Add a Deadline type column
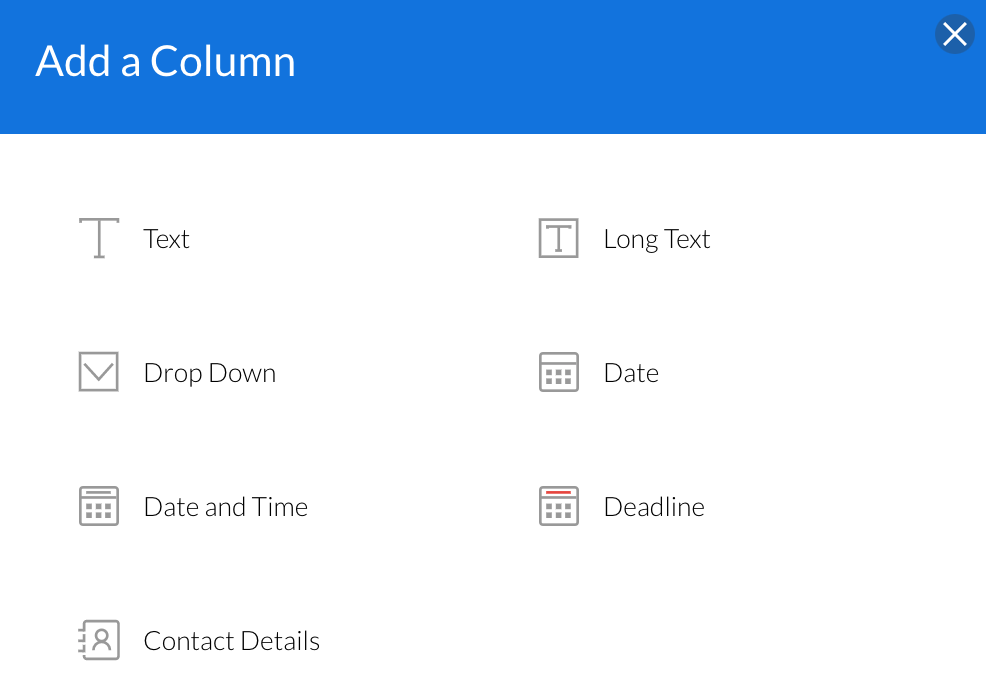The image size is (986, 688). point(654,507)
